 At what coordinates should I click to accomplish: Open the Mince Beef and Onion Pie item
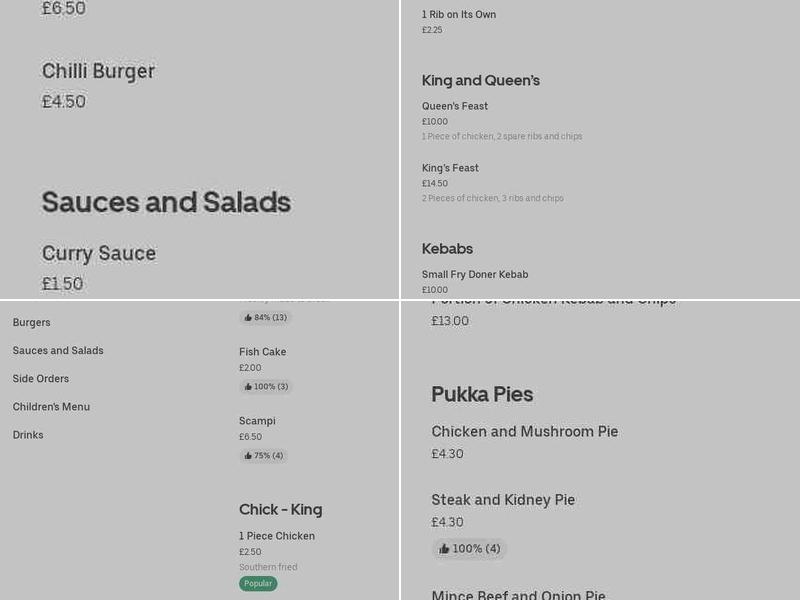518,595
